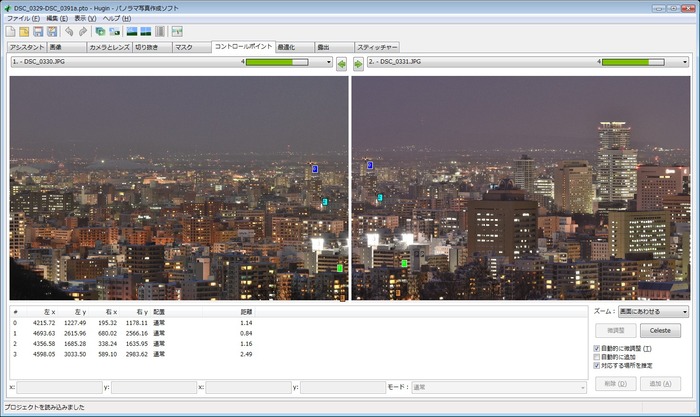This screenshot has width=700, height=417.
Task: Open the 表示 menu
Action: 85,18
